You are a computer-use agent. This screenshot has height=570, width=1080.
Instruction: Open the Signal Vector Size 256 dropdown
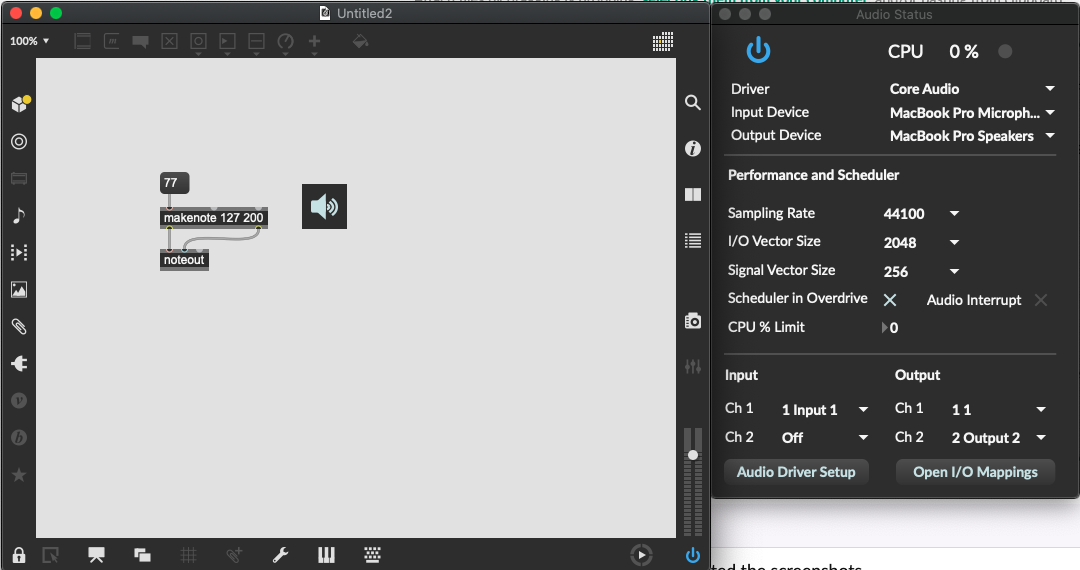[x=922, y=271]
